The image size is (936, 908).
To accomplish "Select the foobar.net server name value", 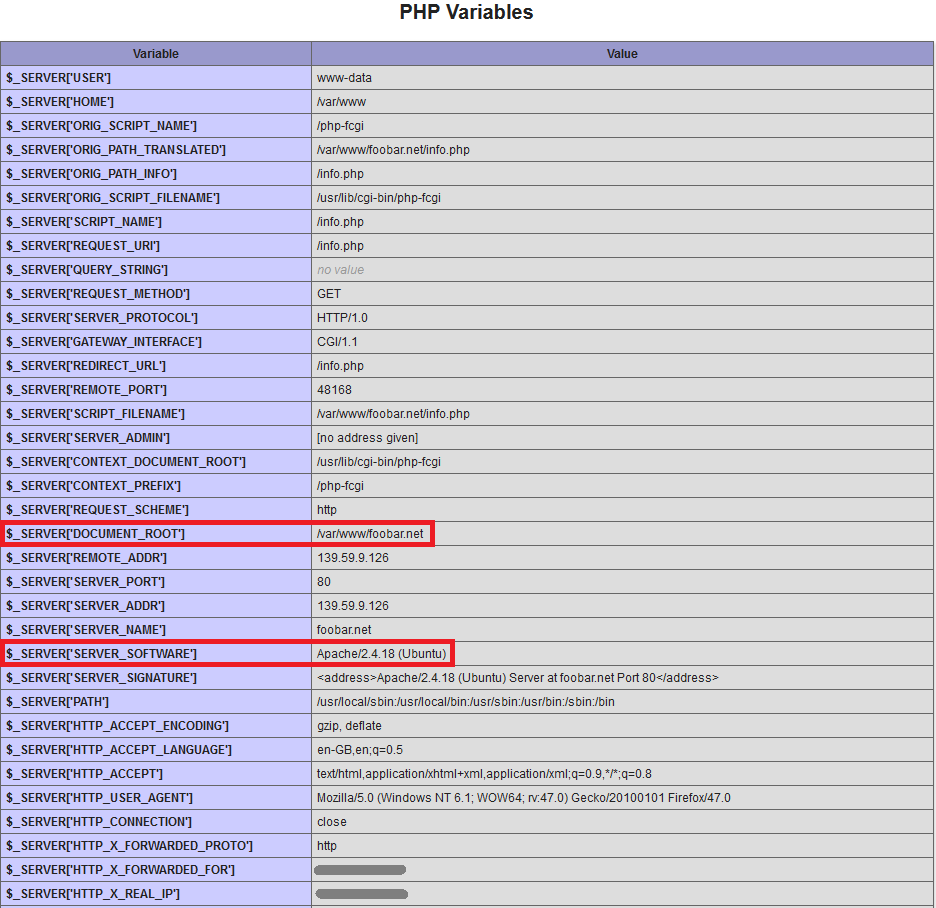I will [344, 630].
